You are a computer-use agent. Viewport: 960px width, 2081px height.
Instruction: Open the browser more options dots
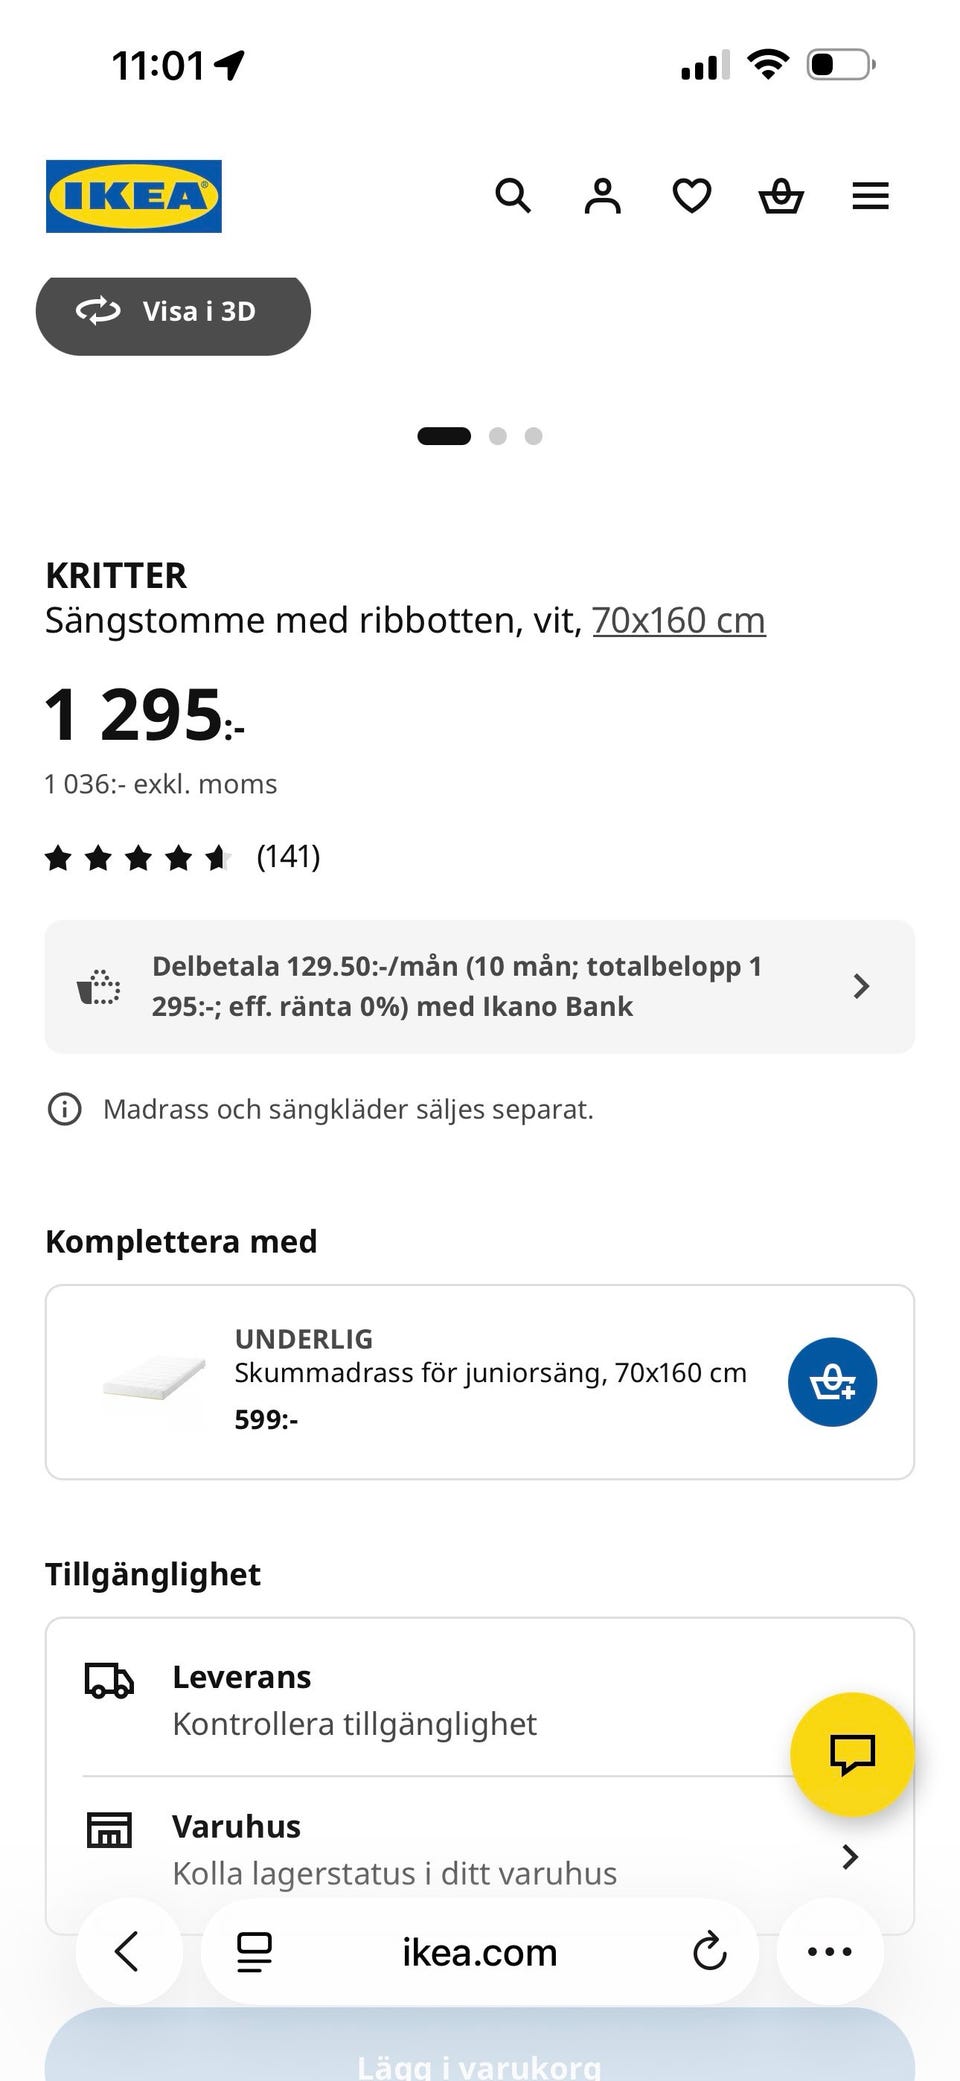[830, 1951]
